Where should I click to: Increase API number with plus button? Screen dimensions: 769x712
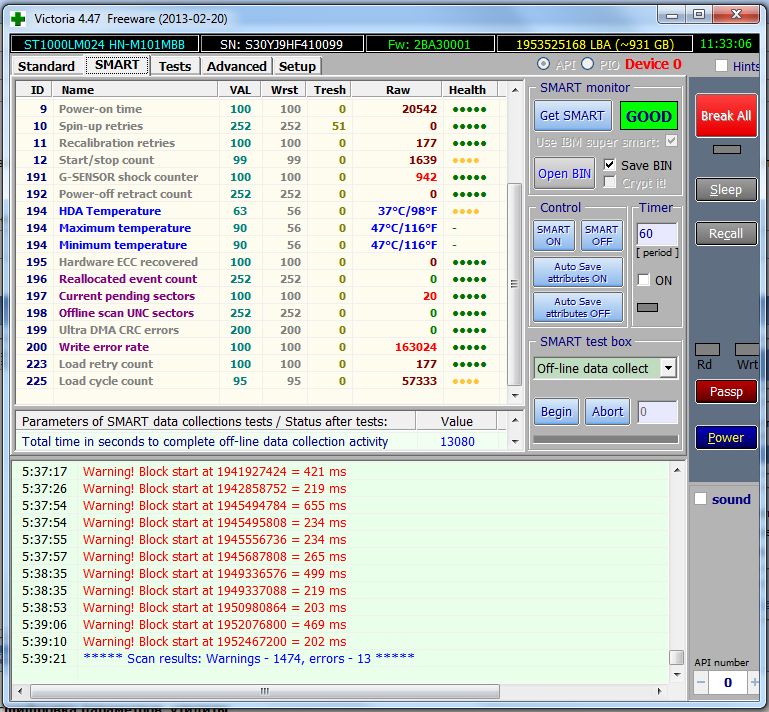point(752,683)
